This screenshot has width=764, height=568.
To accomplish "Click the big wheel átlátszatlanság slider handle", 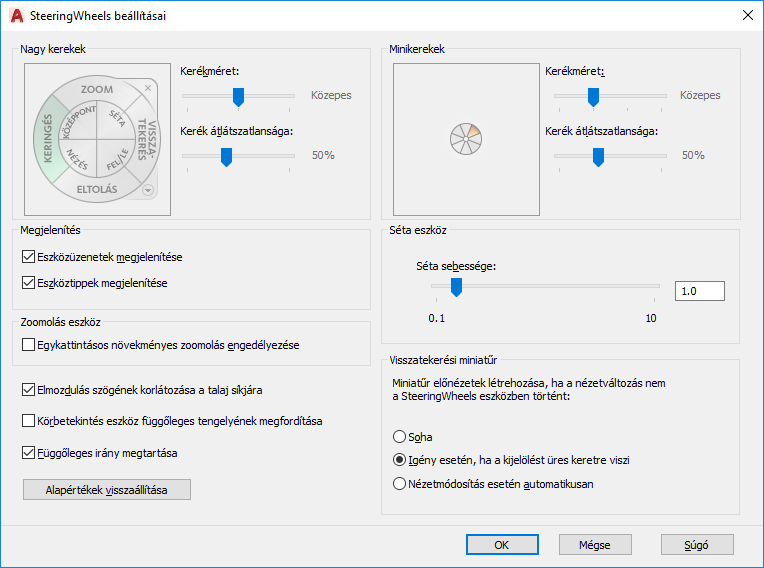I will pos(226,157).
